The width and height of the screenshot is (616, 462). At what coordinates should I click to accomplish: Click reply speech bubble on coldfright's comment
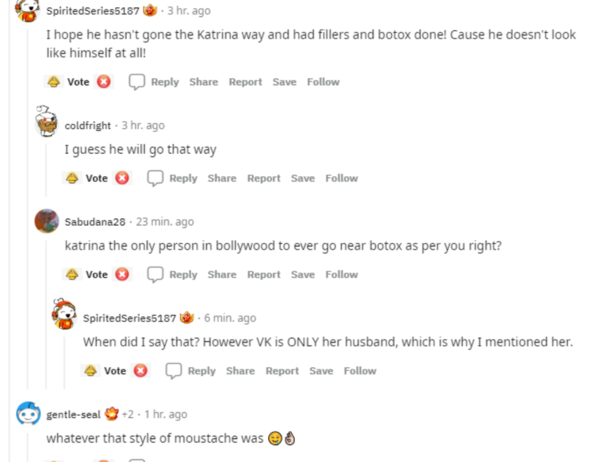155,178
